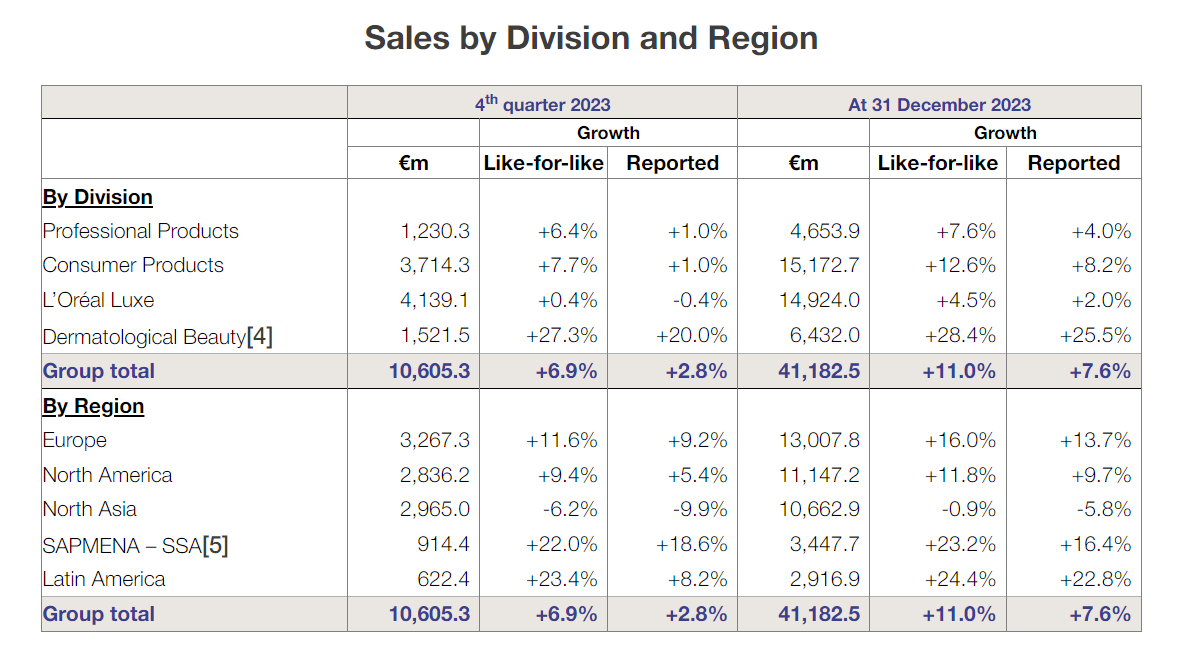The height and width of the screenshot is (652, 1179).
Task: Select the 'Latin America' row label
Action: coord(104,579)
